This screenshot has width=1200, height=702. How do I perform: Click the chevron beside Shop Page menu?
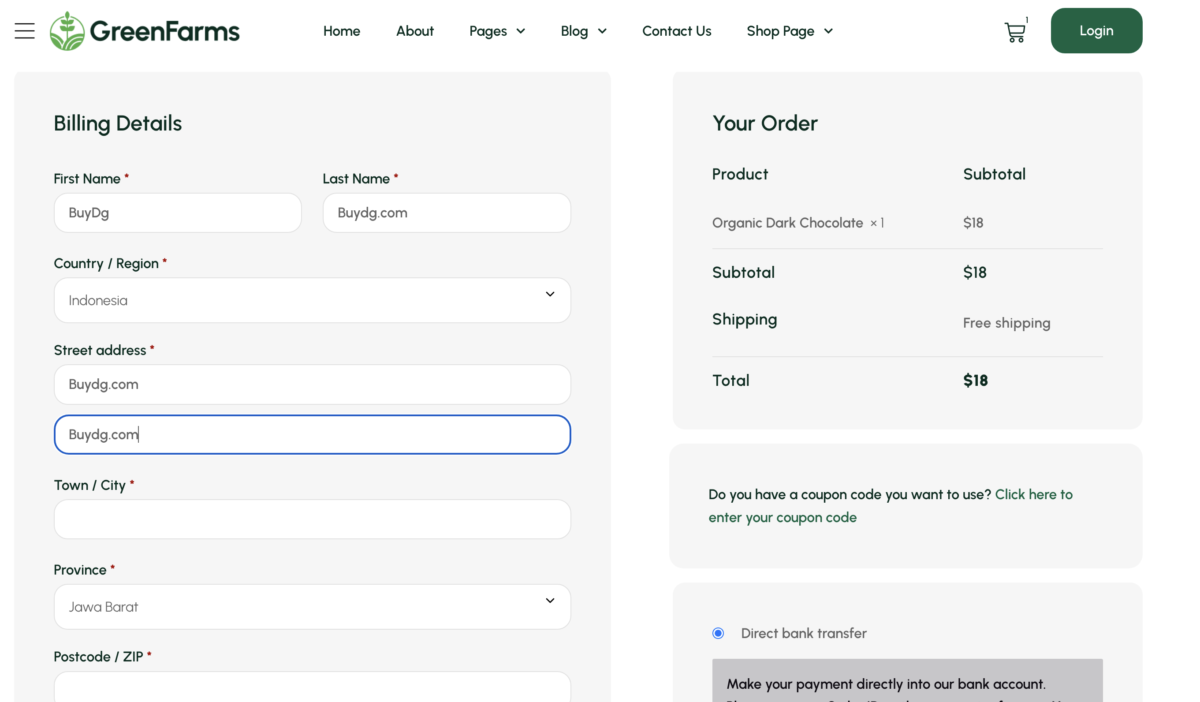coord(828,31)
